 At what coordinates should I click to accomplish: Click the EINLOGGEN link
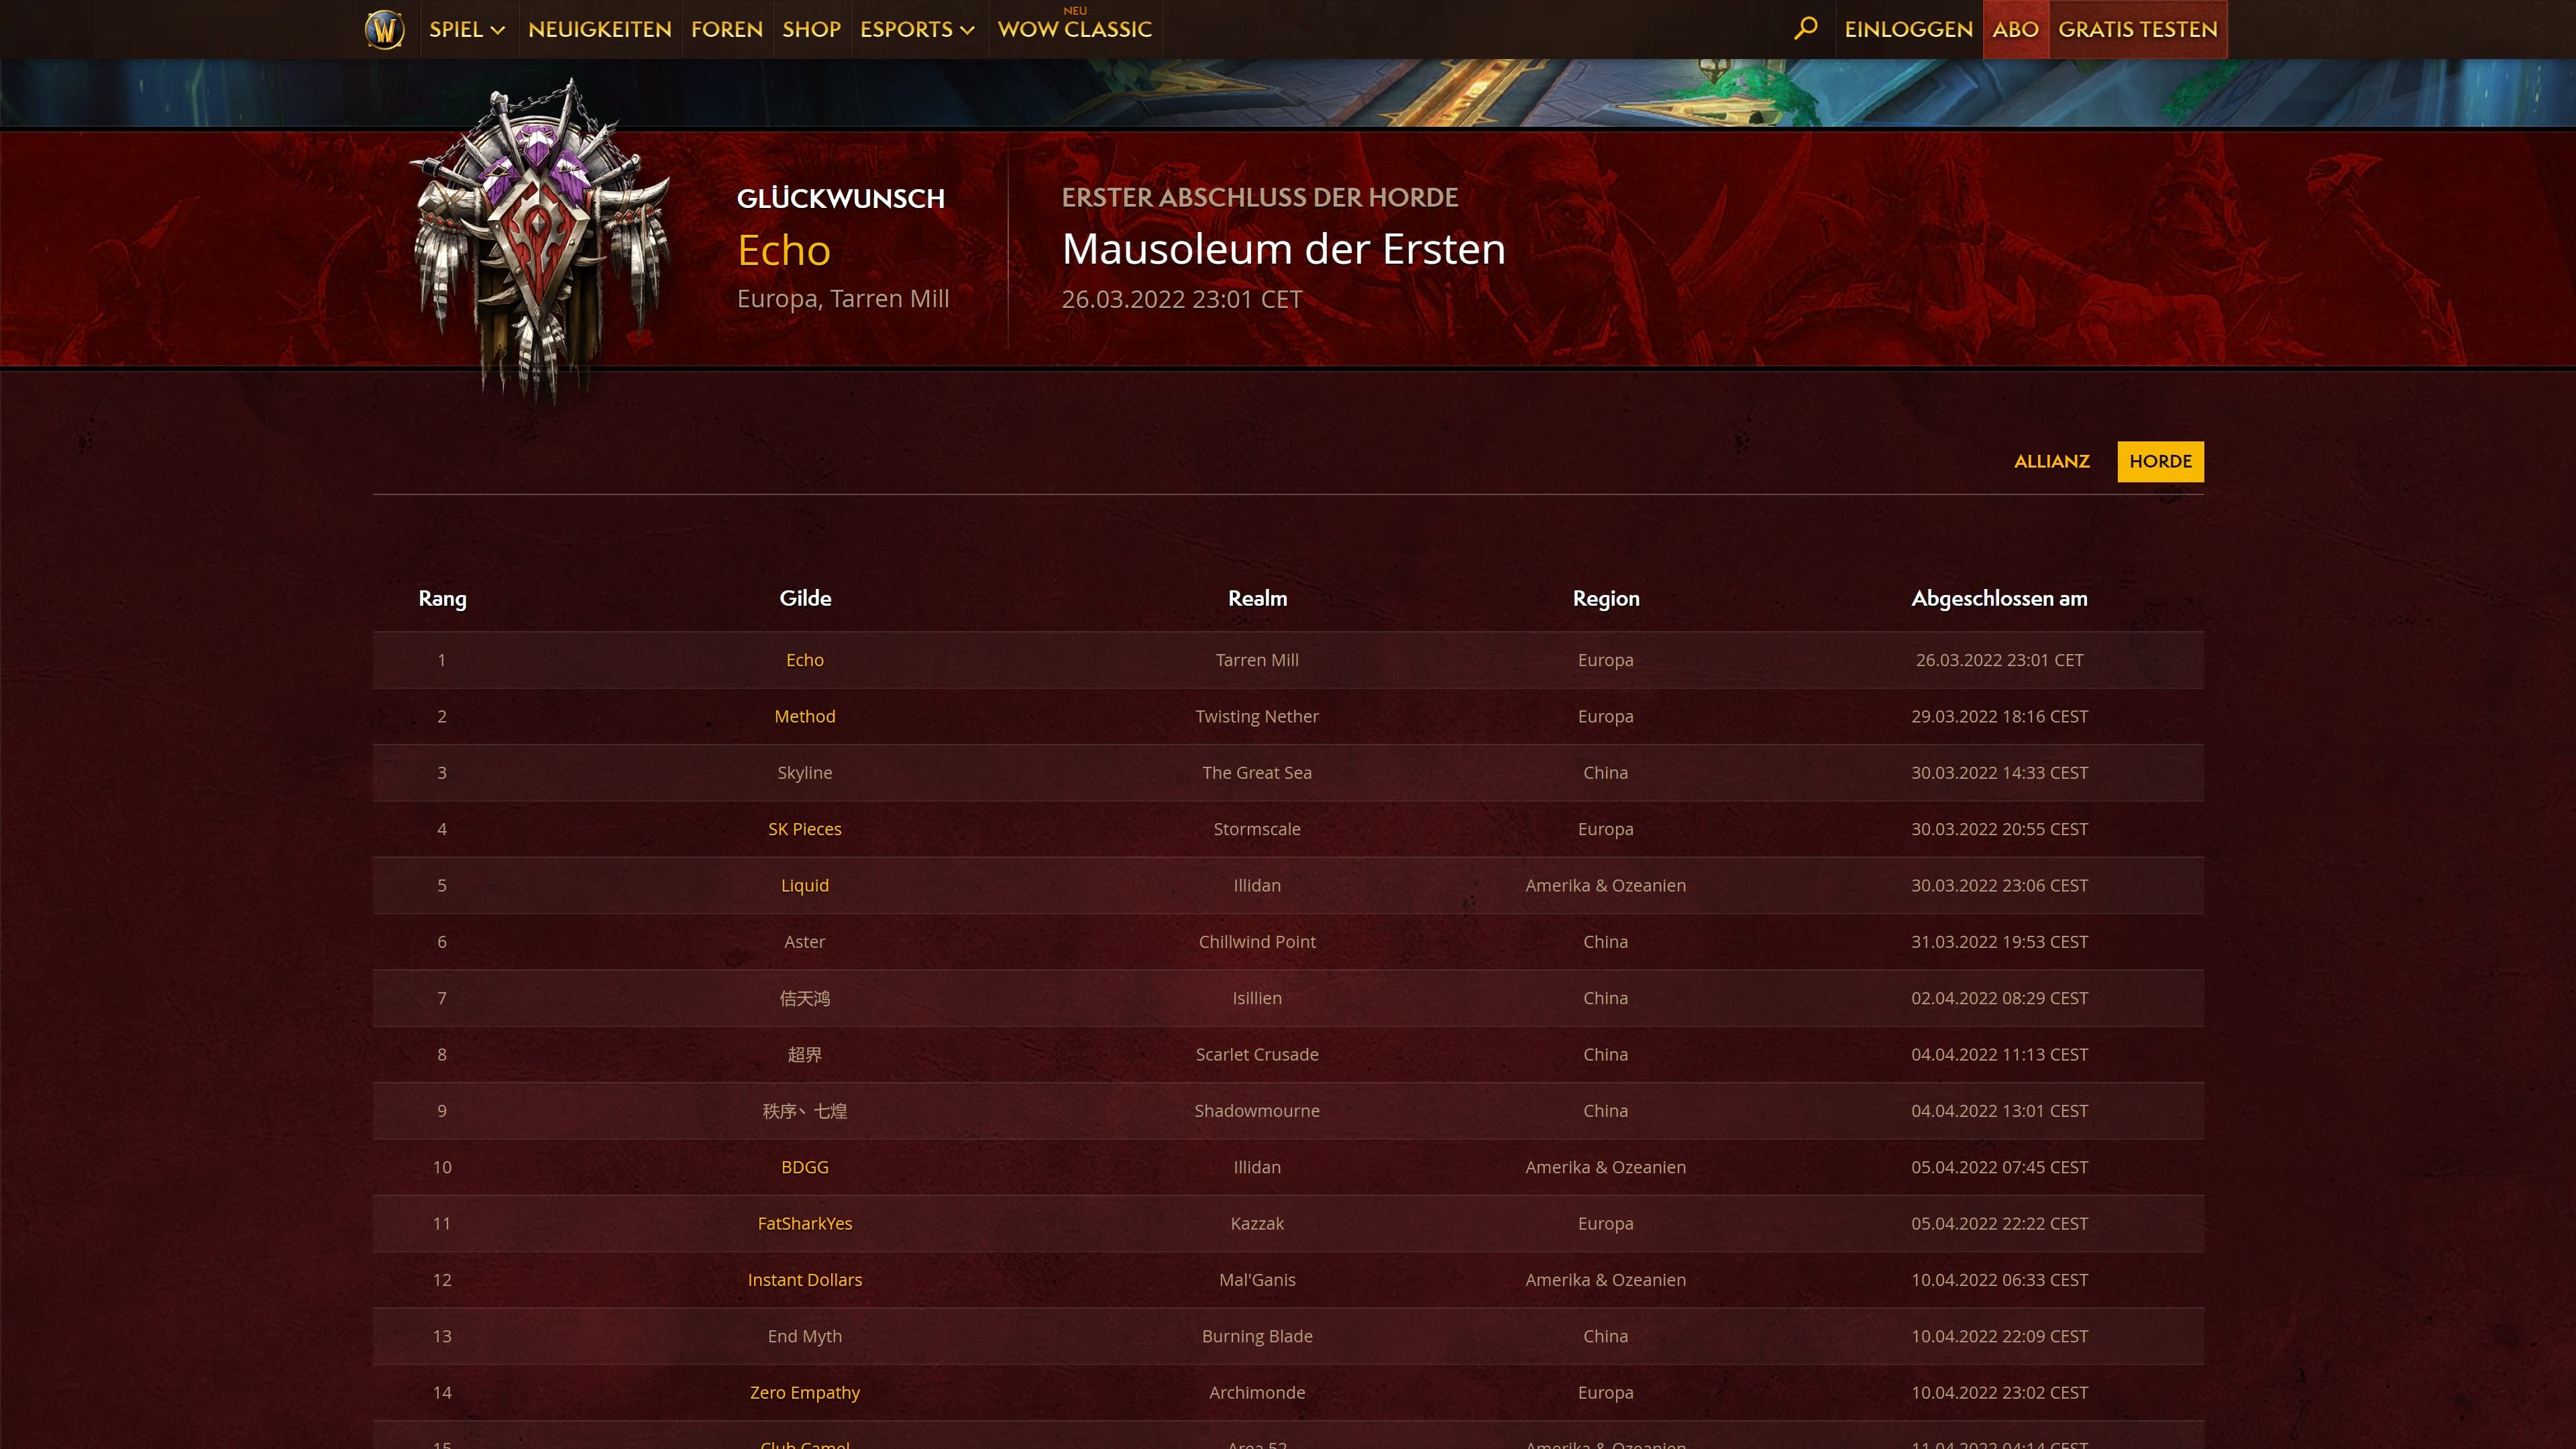(1908, 29)
